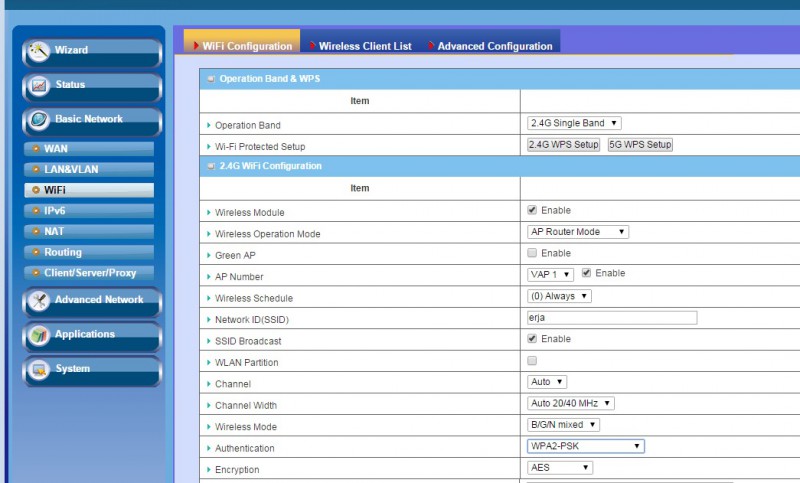Open the Authentication WPA2-PSK dropdown
800x483 pixels.
pyautogui.click(x=585, y=446)
